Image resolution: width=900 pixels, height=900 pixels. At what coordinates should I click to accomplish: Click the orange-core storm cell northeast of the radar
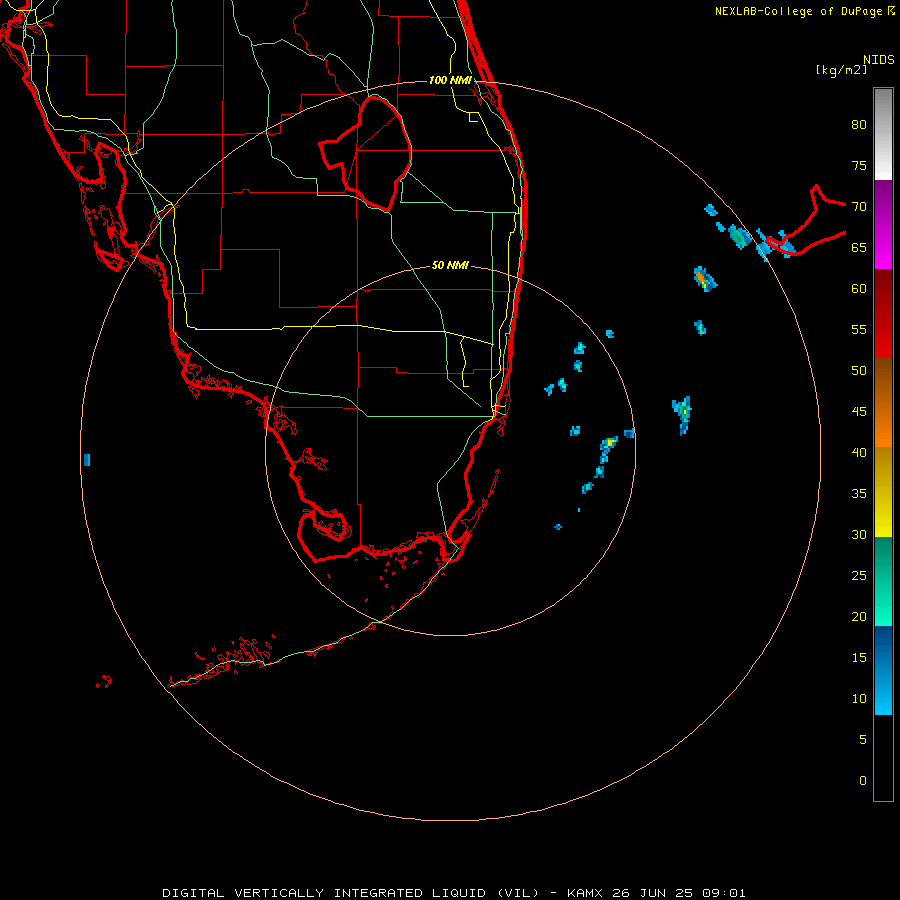(704, 279)
